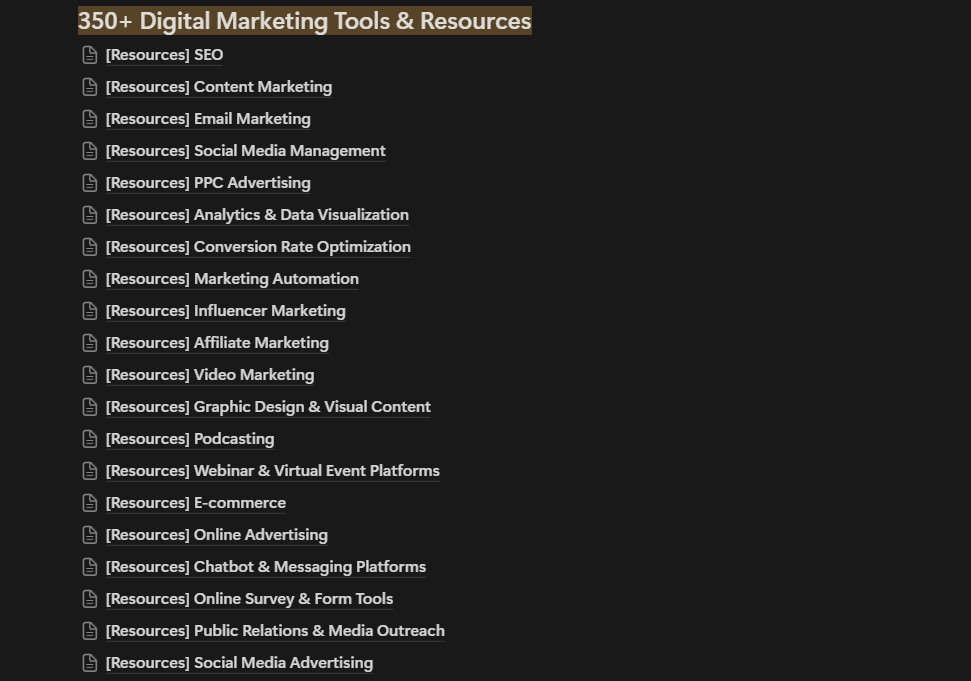
Task: Click page icon beside Online Survey & Form Tools
Action: coord(90,599)
